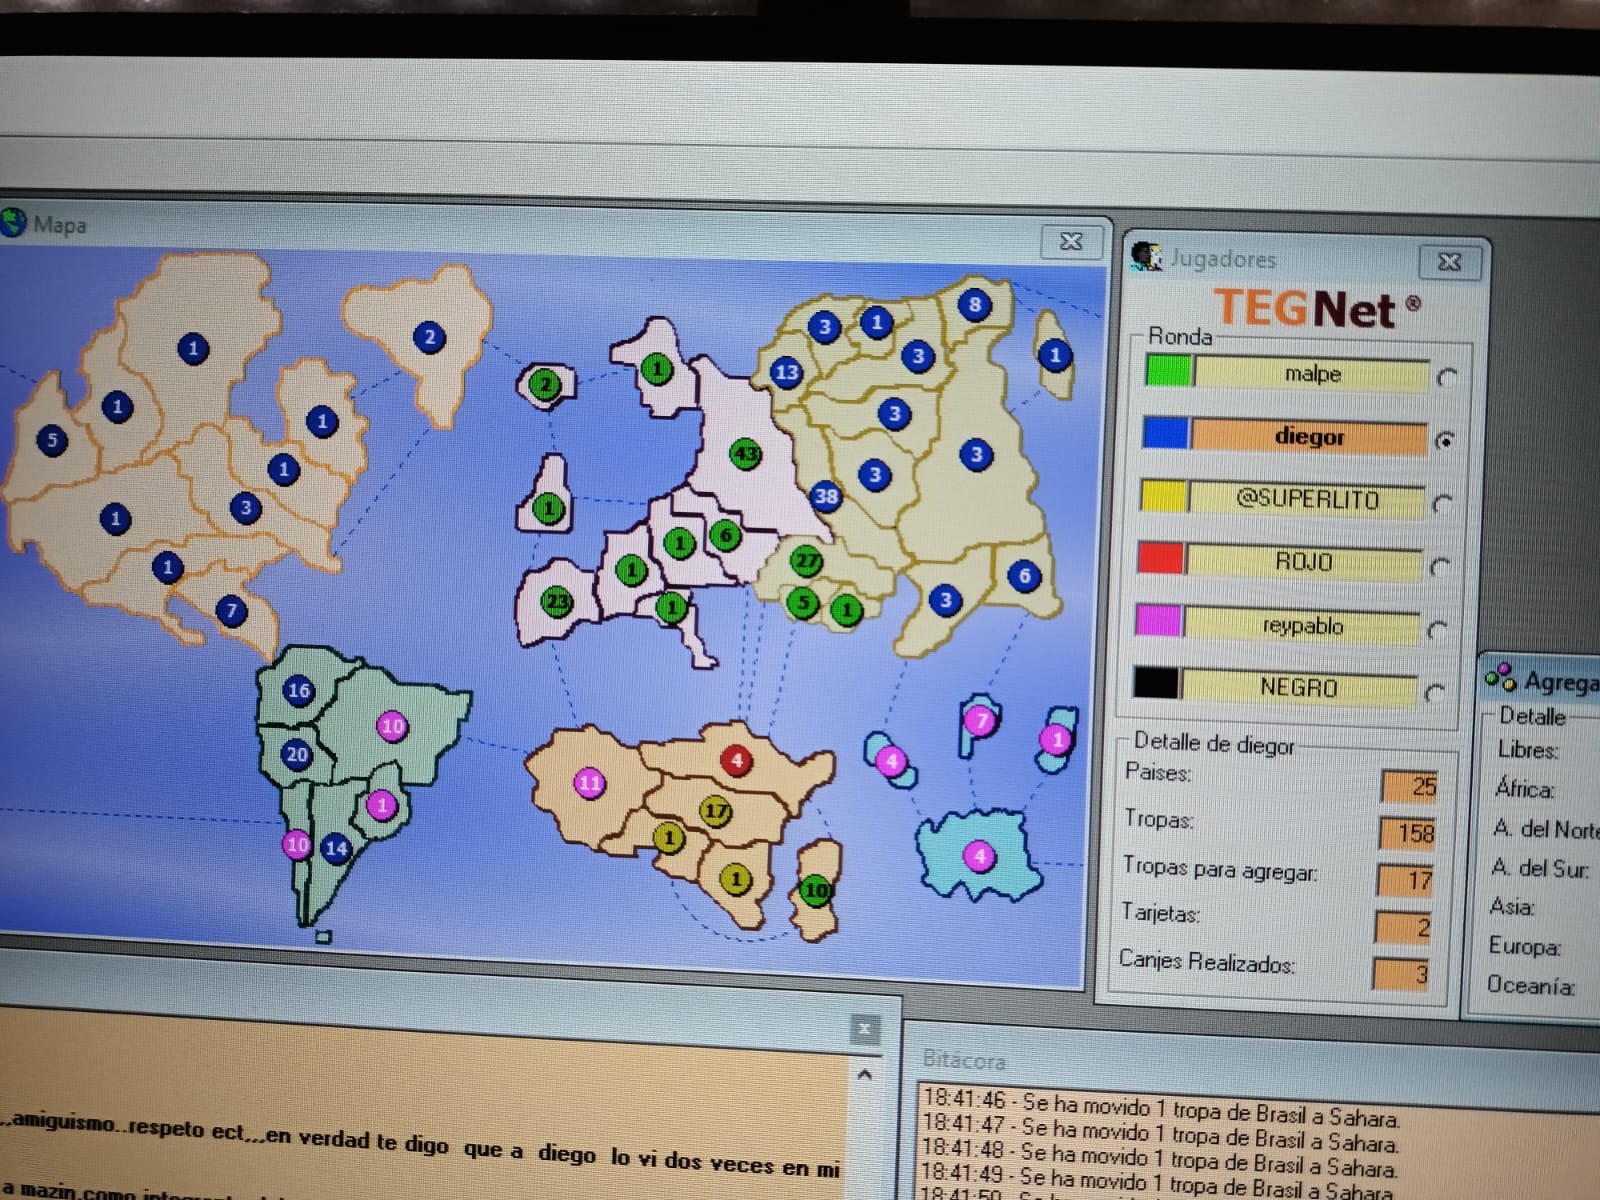
Task: Click the Agregar panel icon
Action: coord(1500,678)
